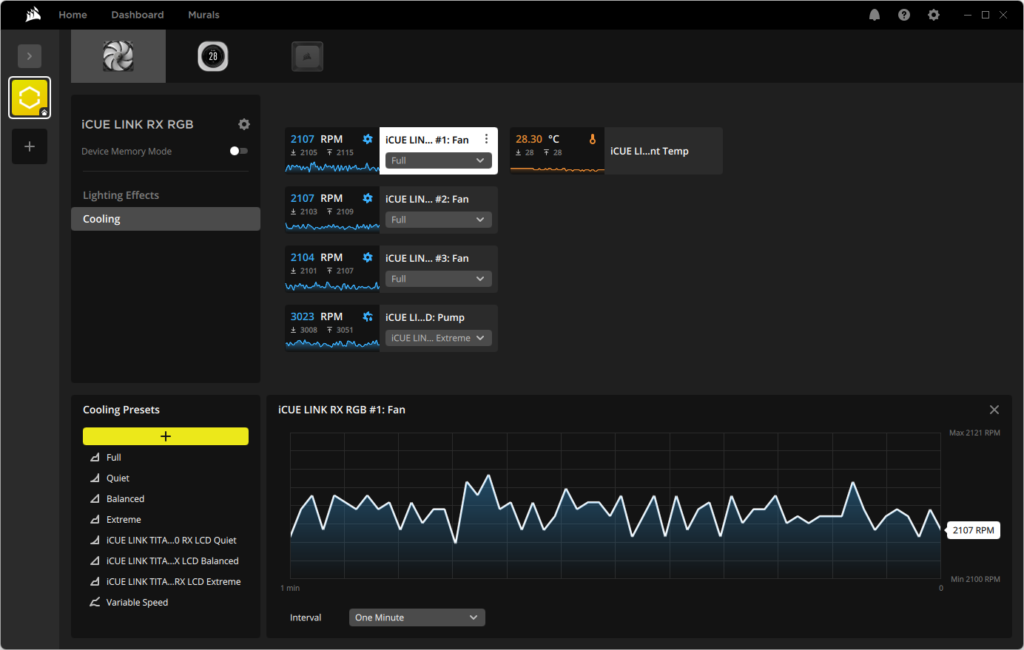Open iCUE settings gear in top bar
The width and height of the screenshot is (1024, 650).
934,15
